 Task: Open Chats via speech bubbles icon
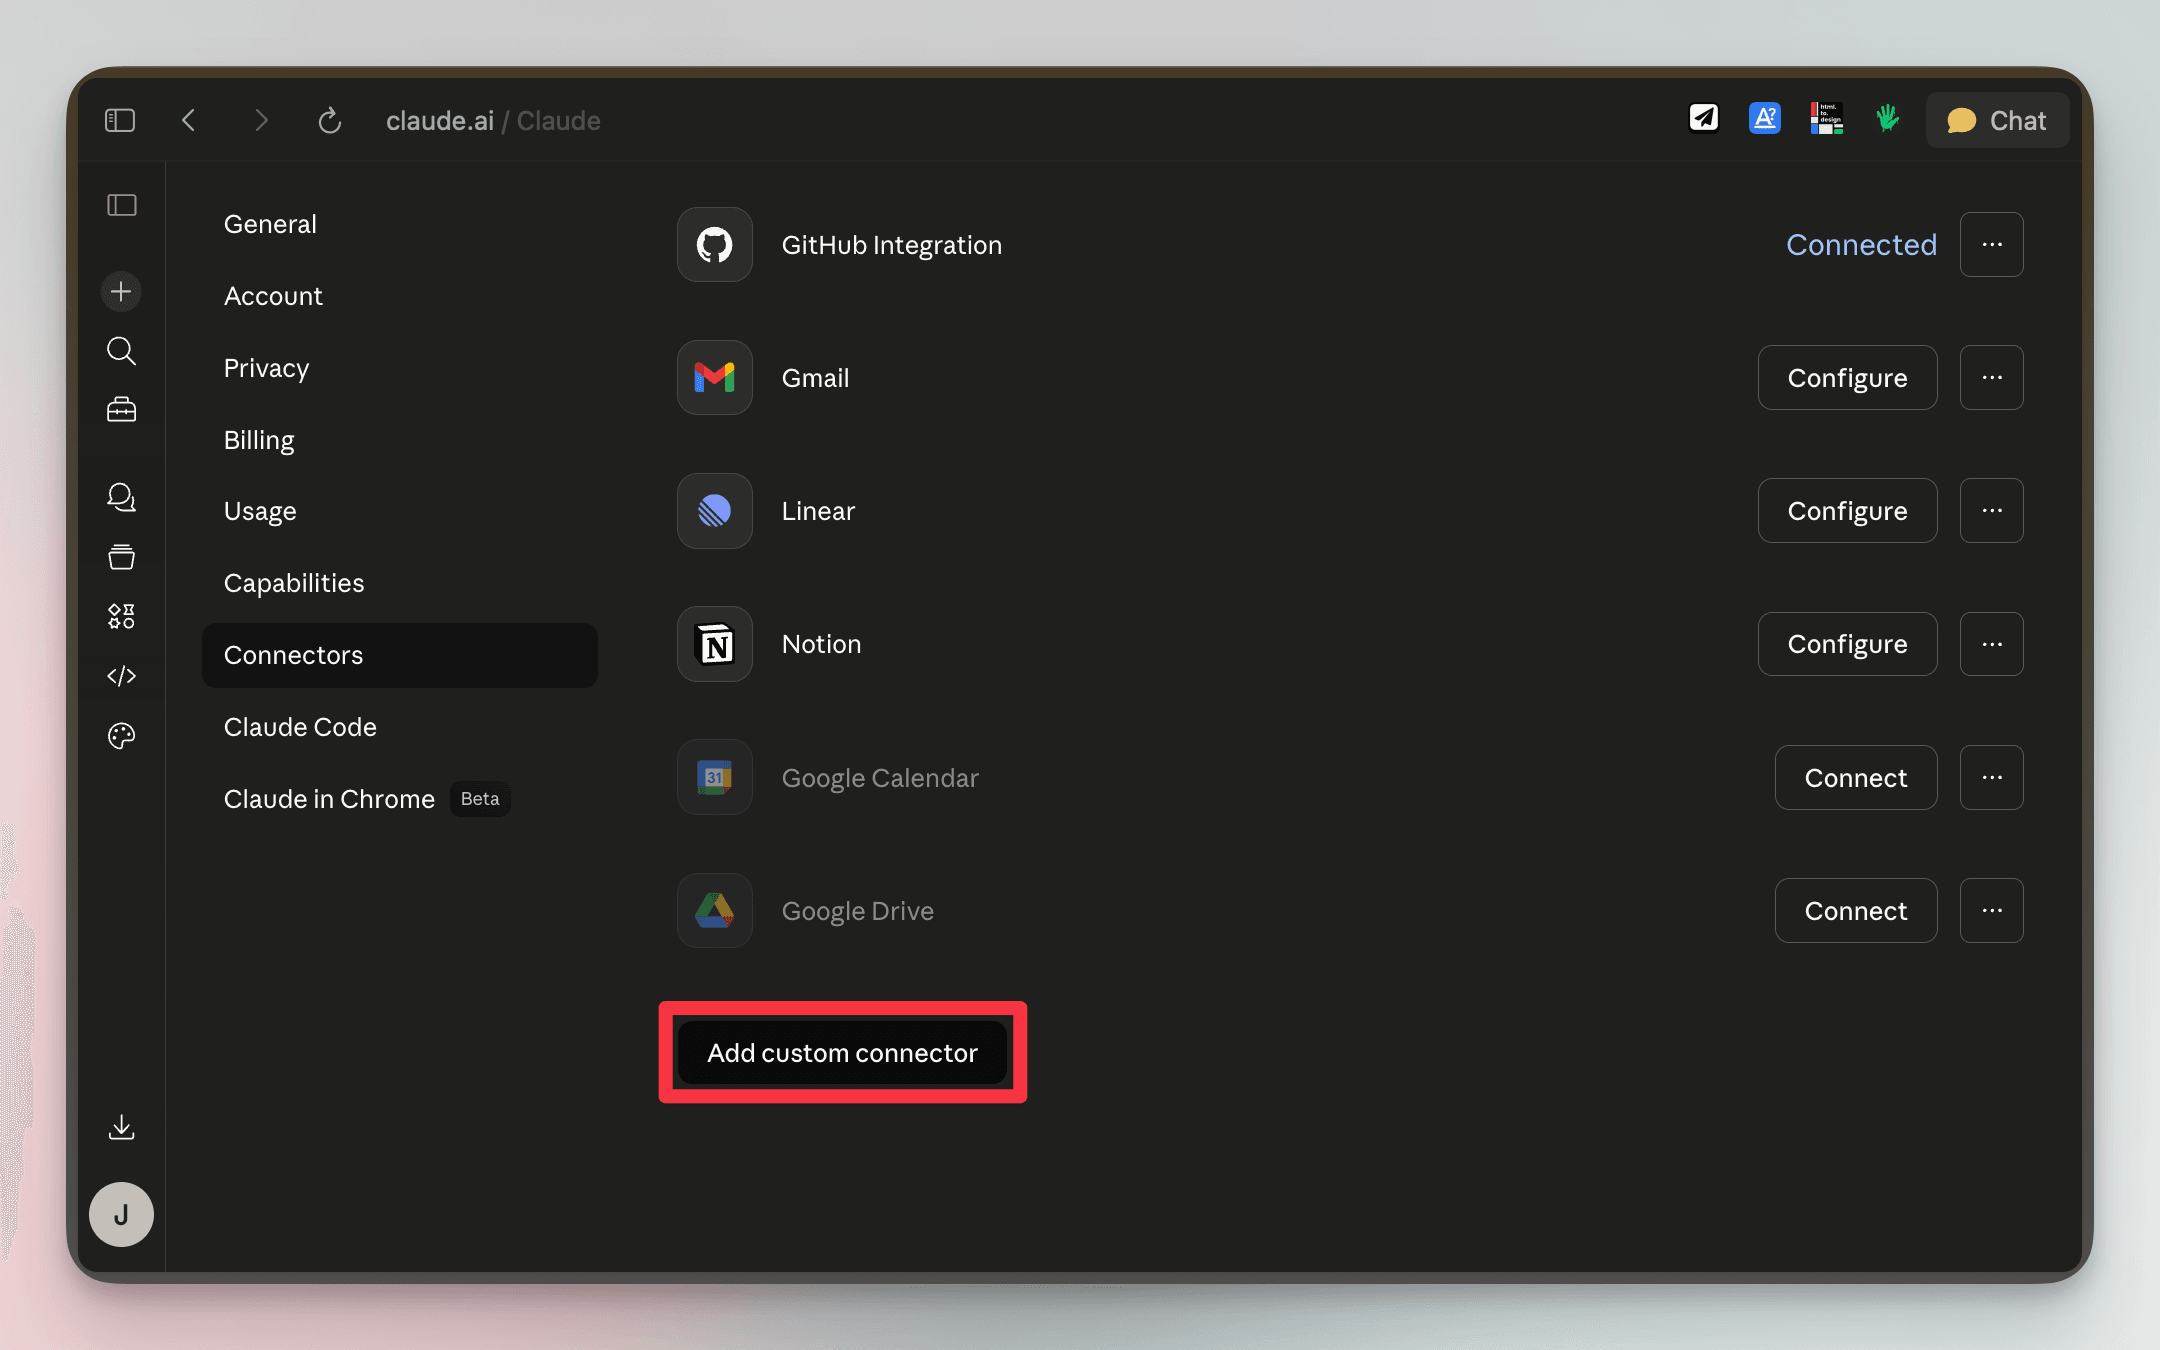pyautogui.click(x=121, y=497)
